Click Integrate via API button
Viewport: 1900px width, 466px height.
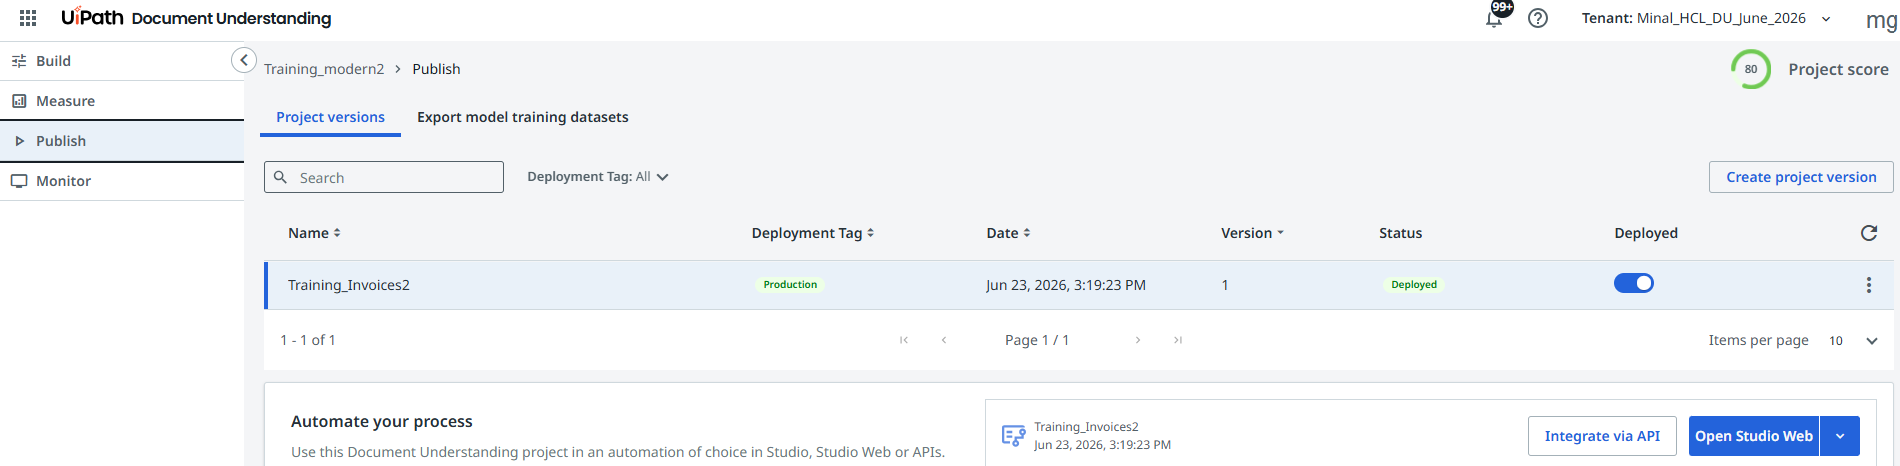[x=1602, y=436]
